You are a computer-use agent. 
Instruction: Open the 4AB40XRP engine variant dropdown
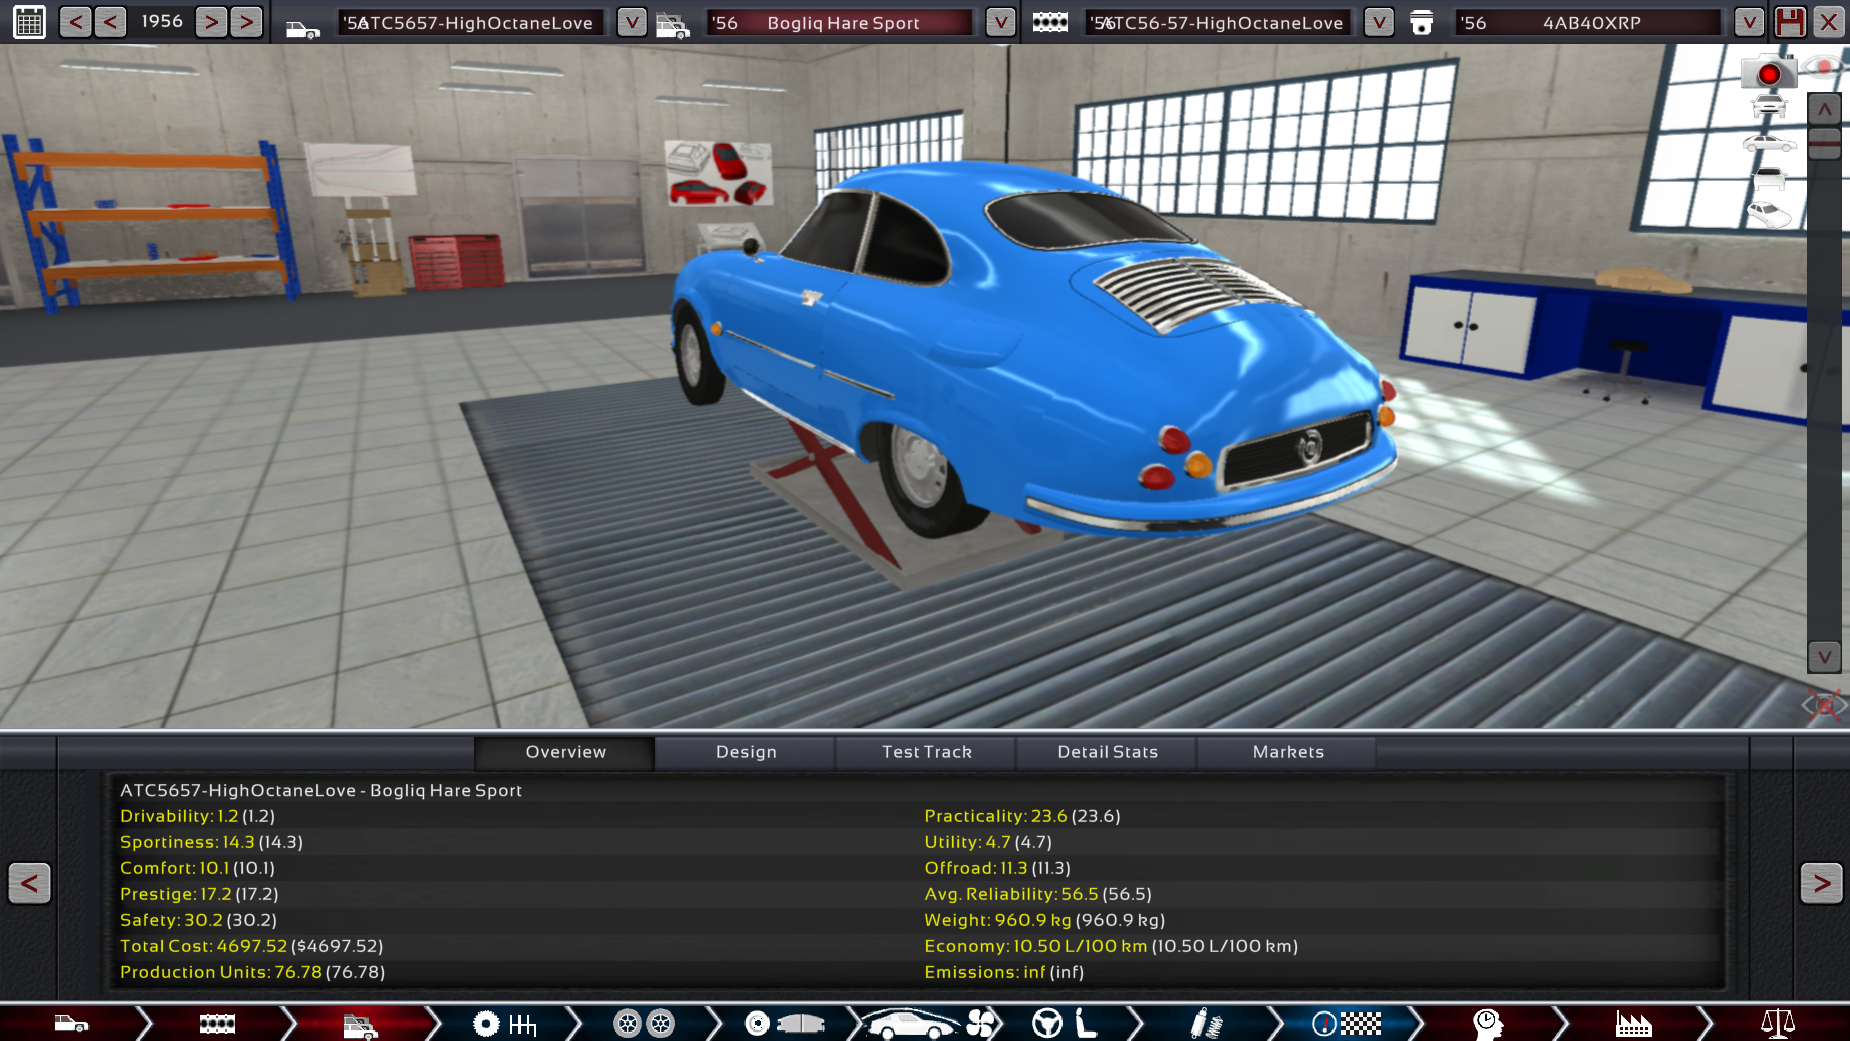[1748, 22]
